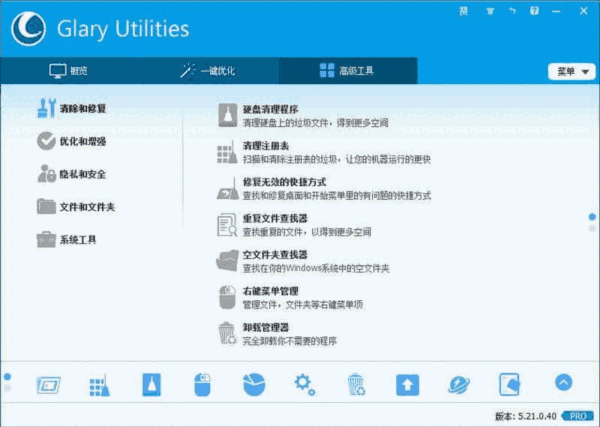This screenshot has width=600, height=427.
Task: Launch the 清理注册表 registry cleaner icon
Action: click(227, 152)
